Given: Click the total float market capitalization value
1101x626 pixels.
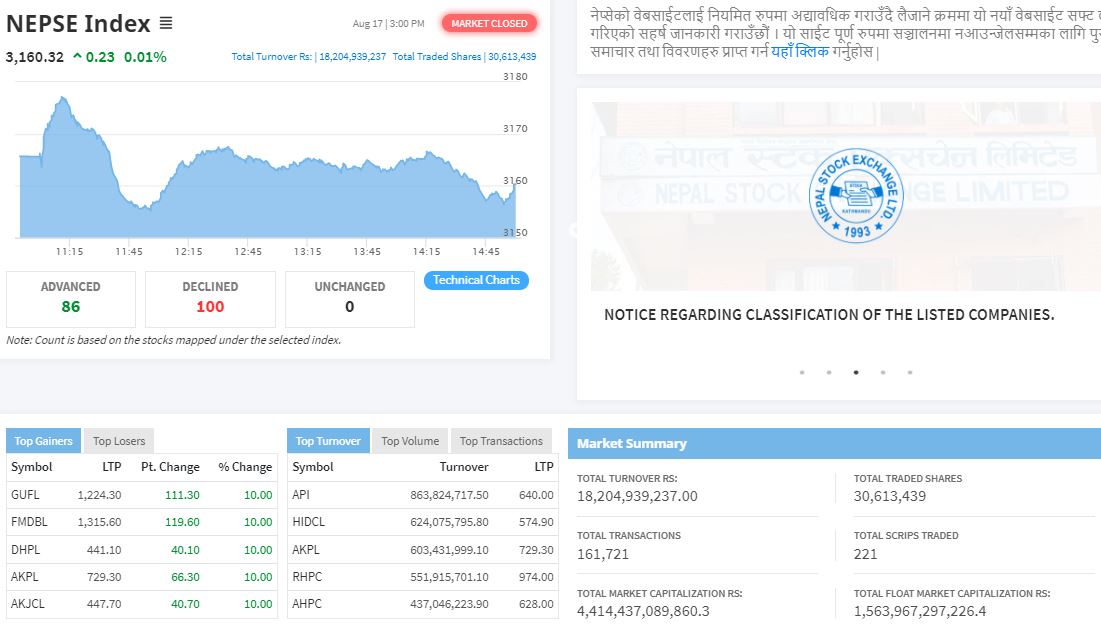Looking at the screenshot, I should pos(920,611).
